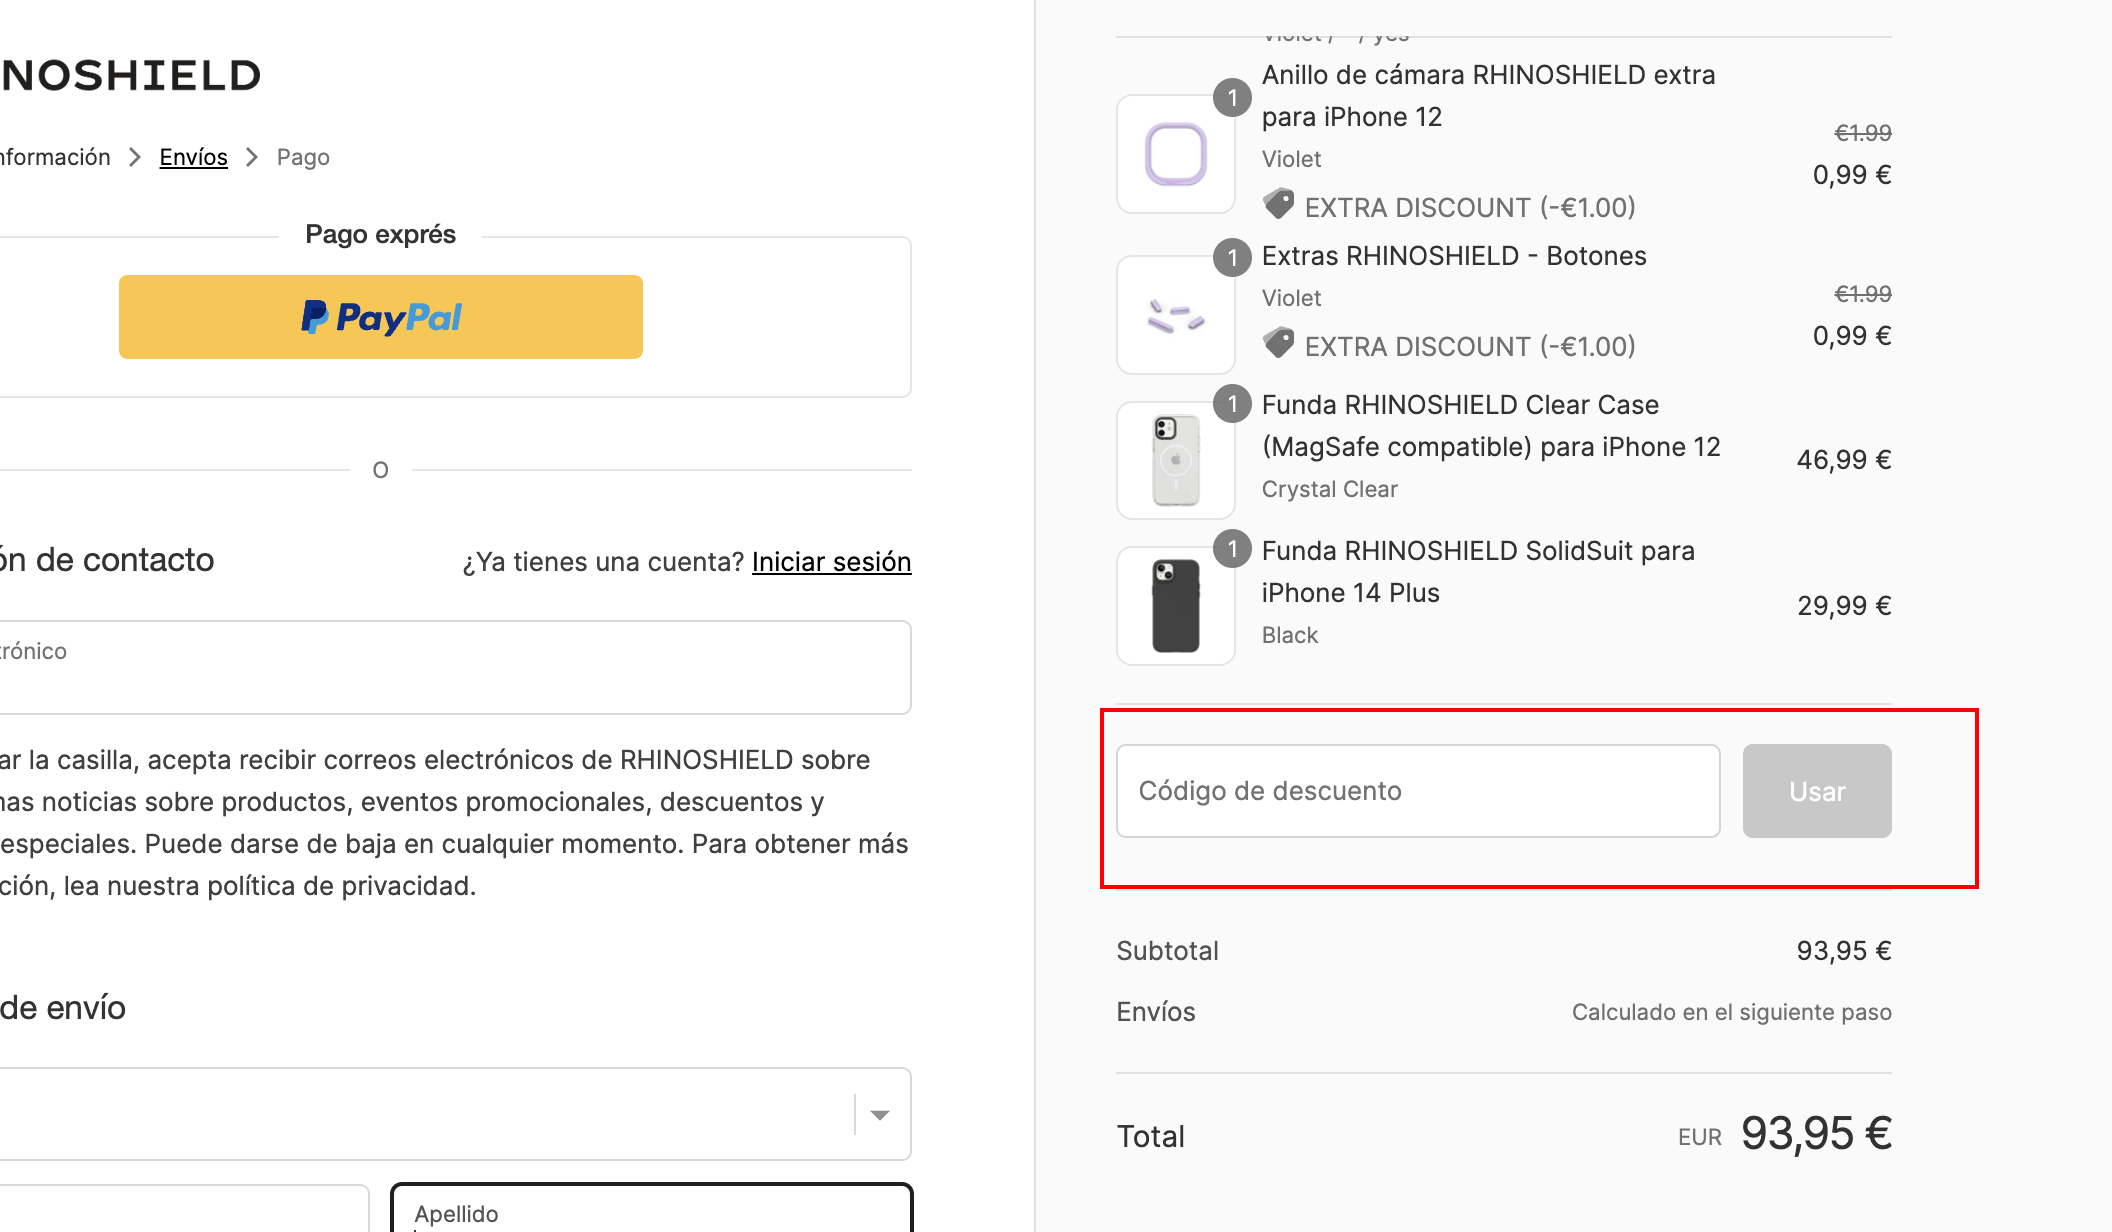
Task: Click the PayPal express checkout icon
Action: coord(380,317)
